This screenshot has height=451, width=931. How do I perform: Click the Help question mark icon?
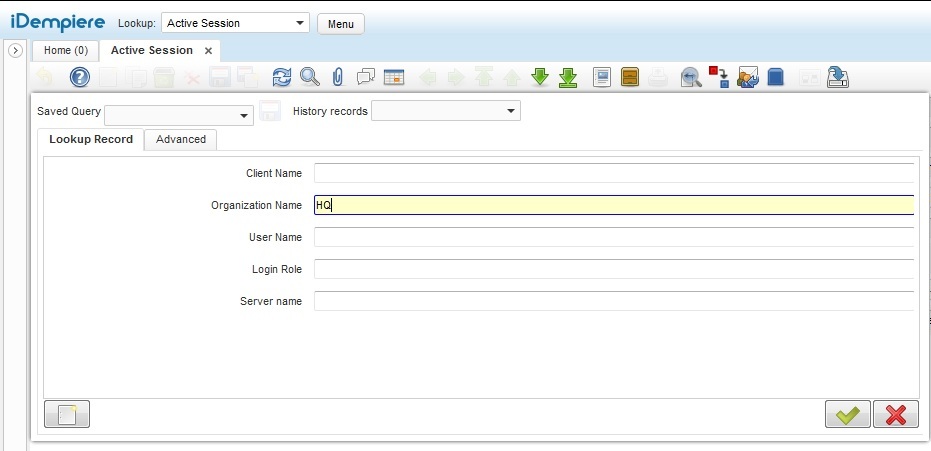tap(79, 77)
